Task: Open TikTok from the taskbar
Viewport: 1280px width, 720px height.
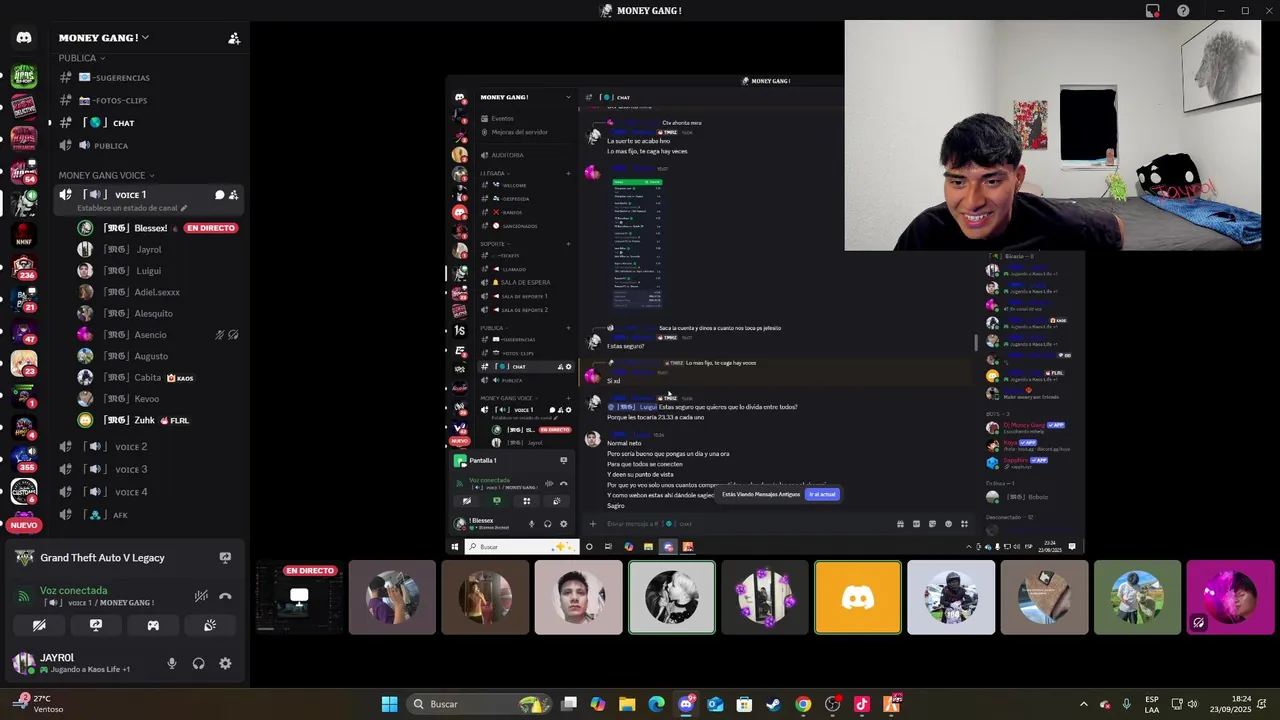Action: (x=862, y=704)
